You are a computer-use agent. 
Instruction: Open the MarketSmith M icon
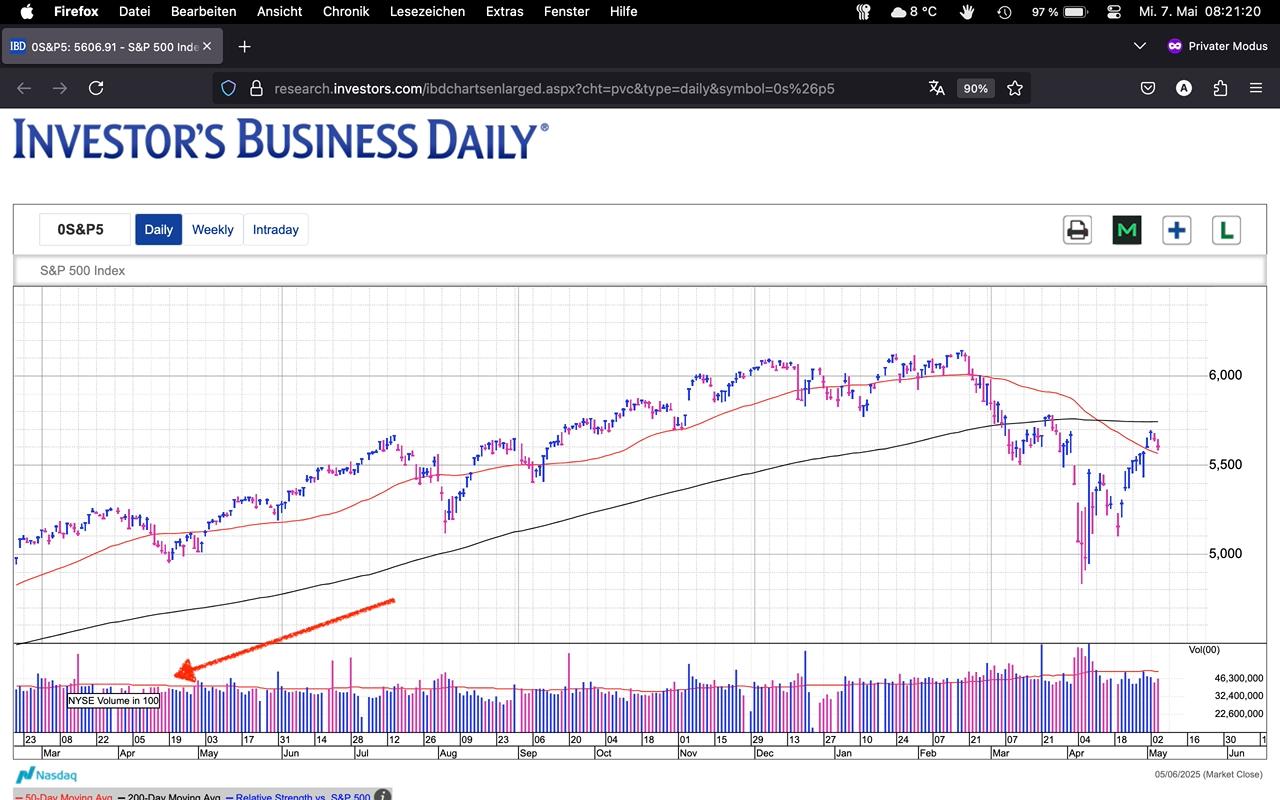[x=1127, y=230]
